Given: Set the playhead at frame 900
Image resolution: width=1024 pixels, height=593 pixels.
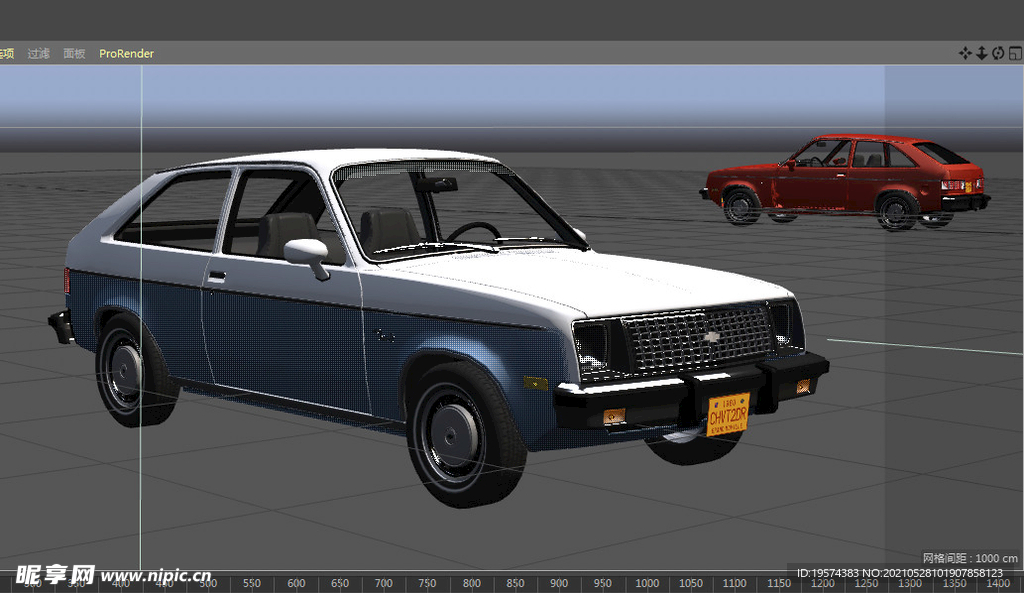Looking at the screenshot, I should click(x=559, y=583).
